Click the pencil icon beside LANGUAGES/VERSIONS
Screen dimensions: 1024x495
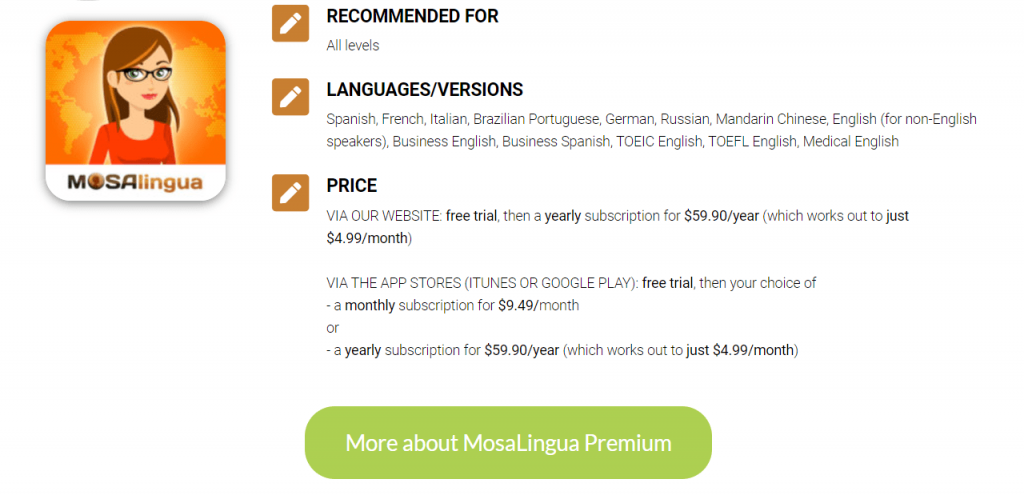[x=291, y=97]
